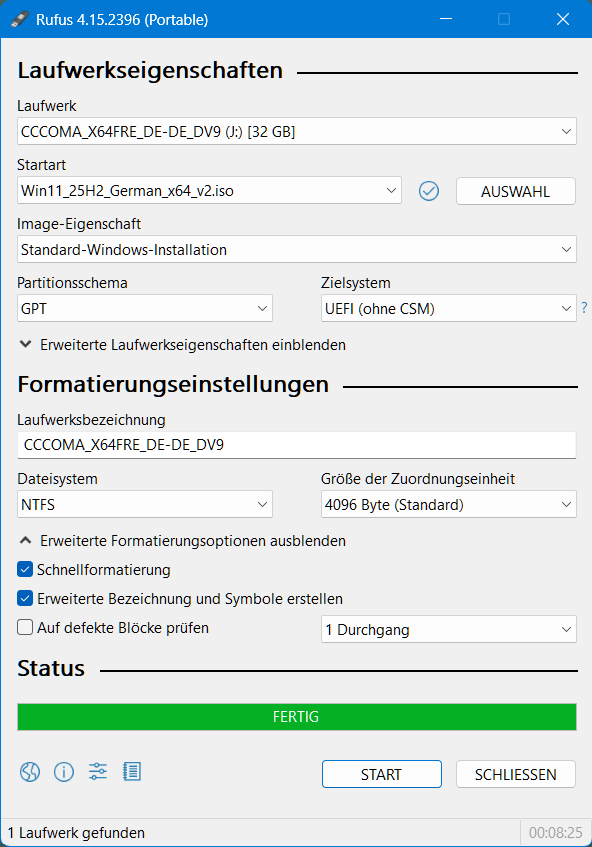592x847 pixels.
Task: Open the Startart ISO selection dropdown
Action: click(x=209, y=191)
